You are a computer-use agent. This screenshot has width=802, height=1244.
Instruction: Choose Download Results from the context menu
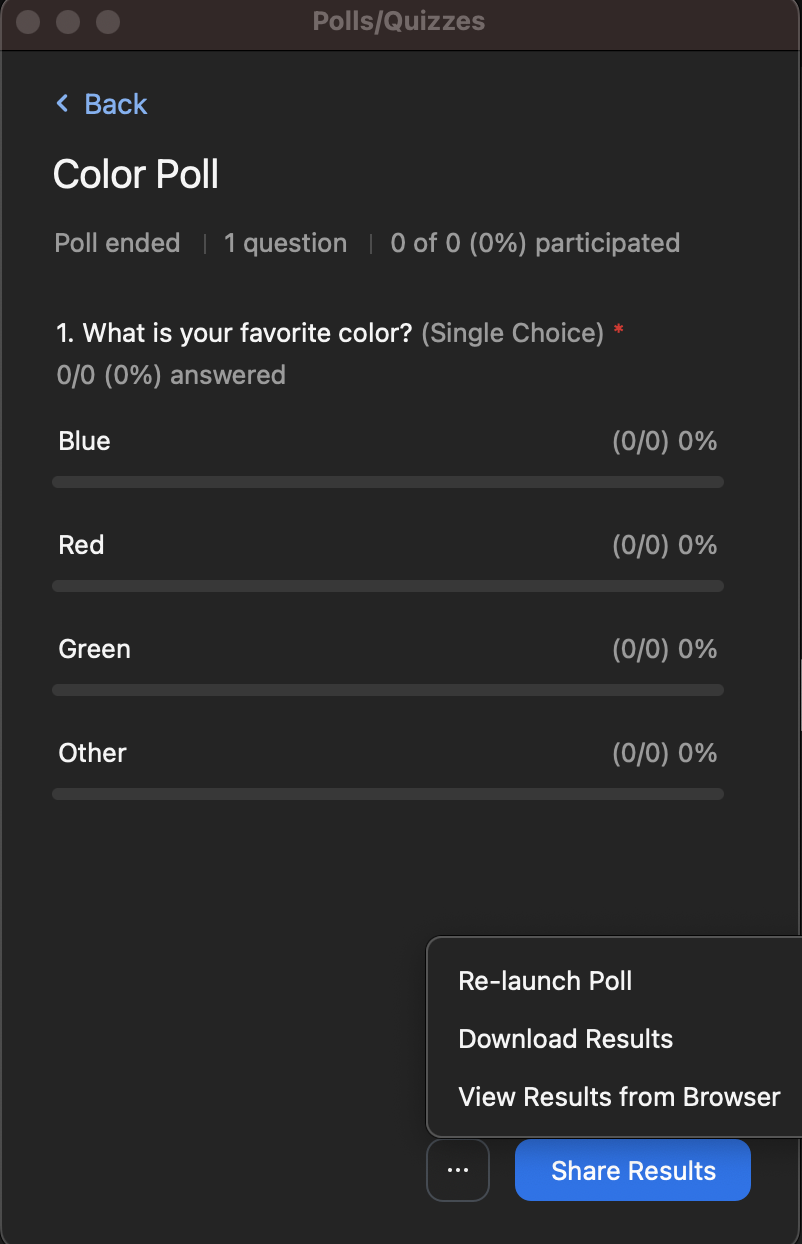(x=565, y=1039)
